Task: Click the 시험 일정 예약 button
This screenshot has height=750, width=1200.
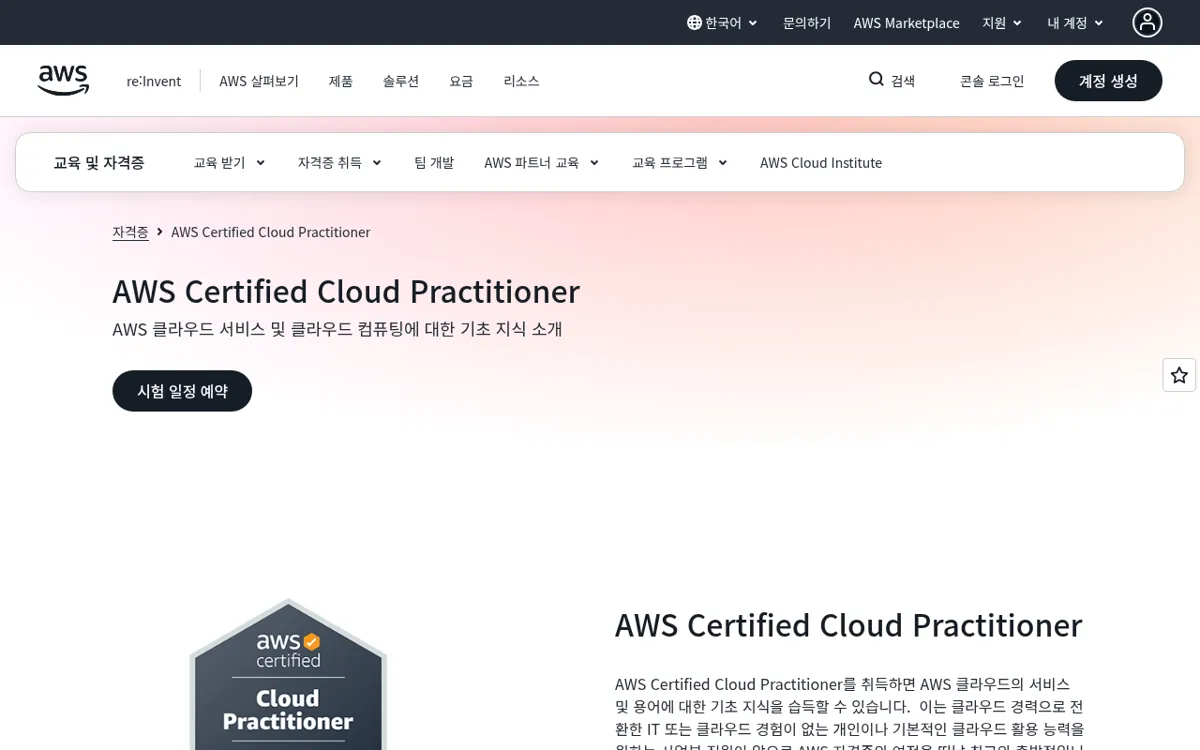Action: 182,391
